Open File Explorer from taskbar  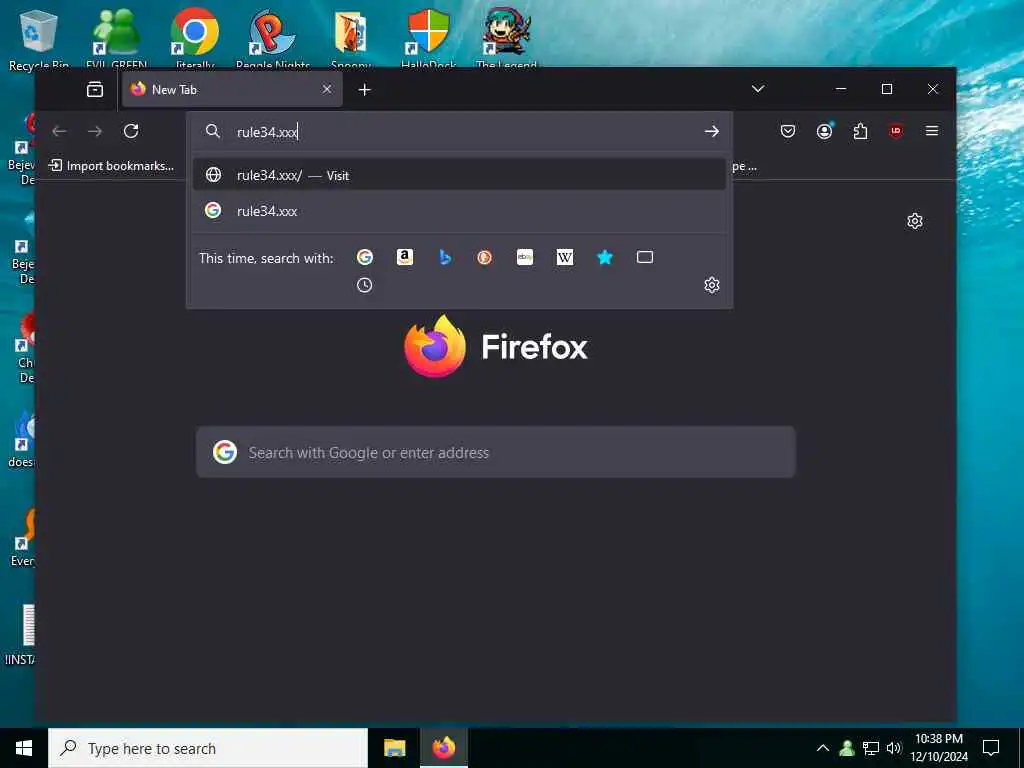[x=394, y=748]
